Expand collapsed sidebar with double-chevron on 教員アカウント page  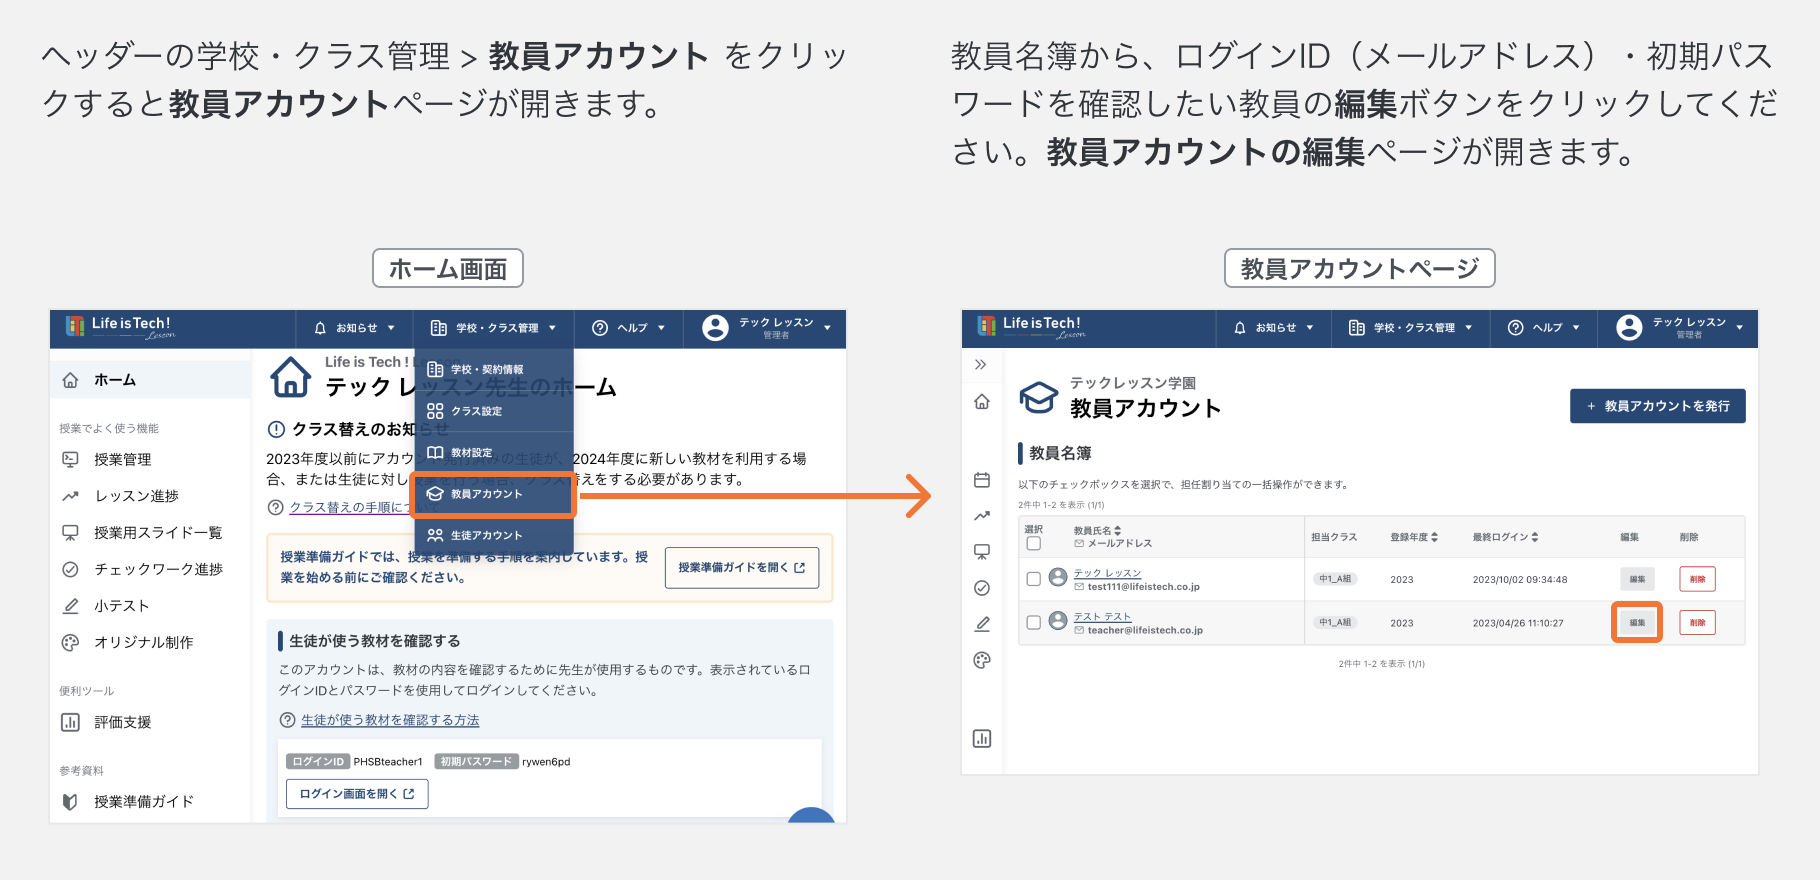point(981,364)
